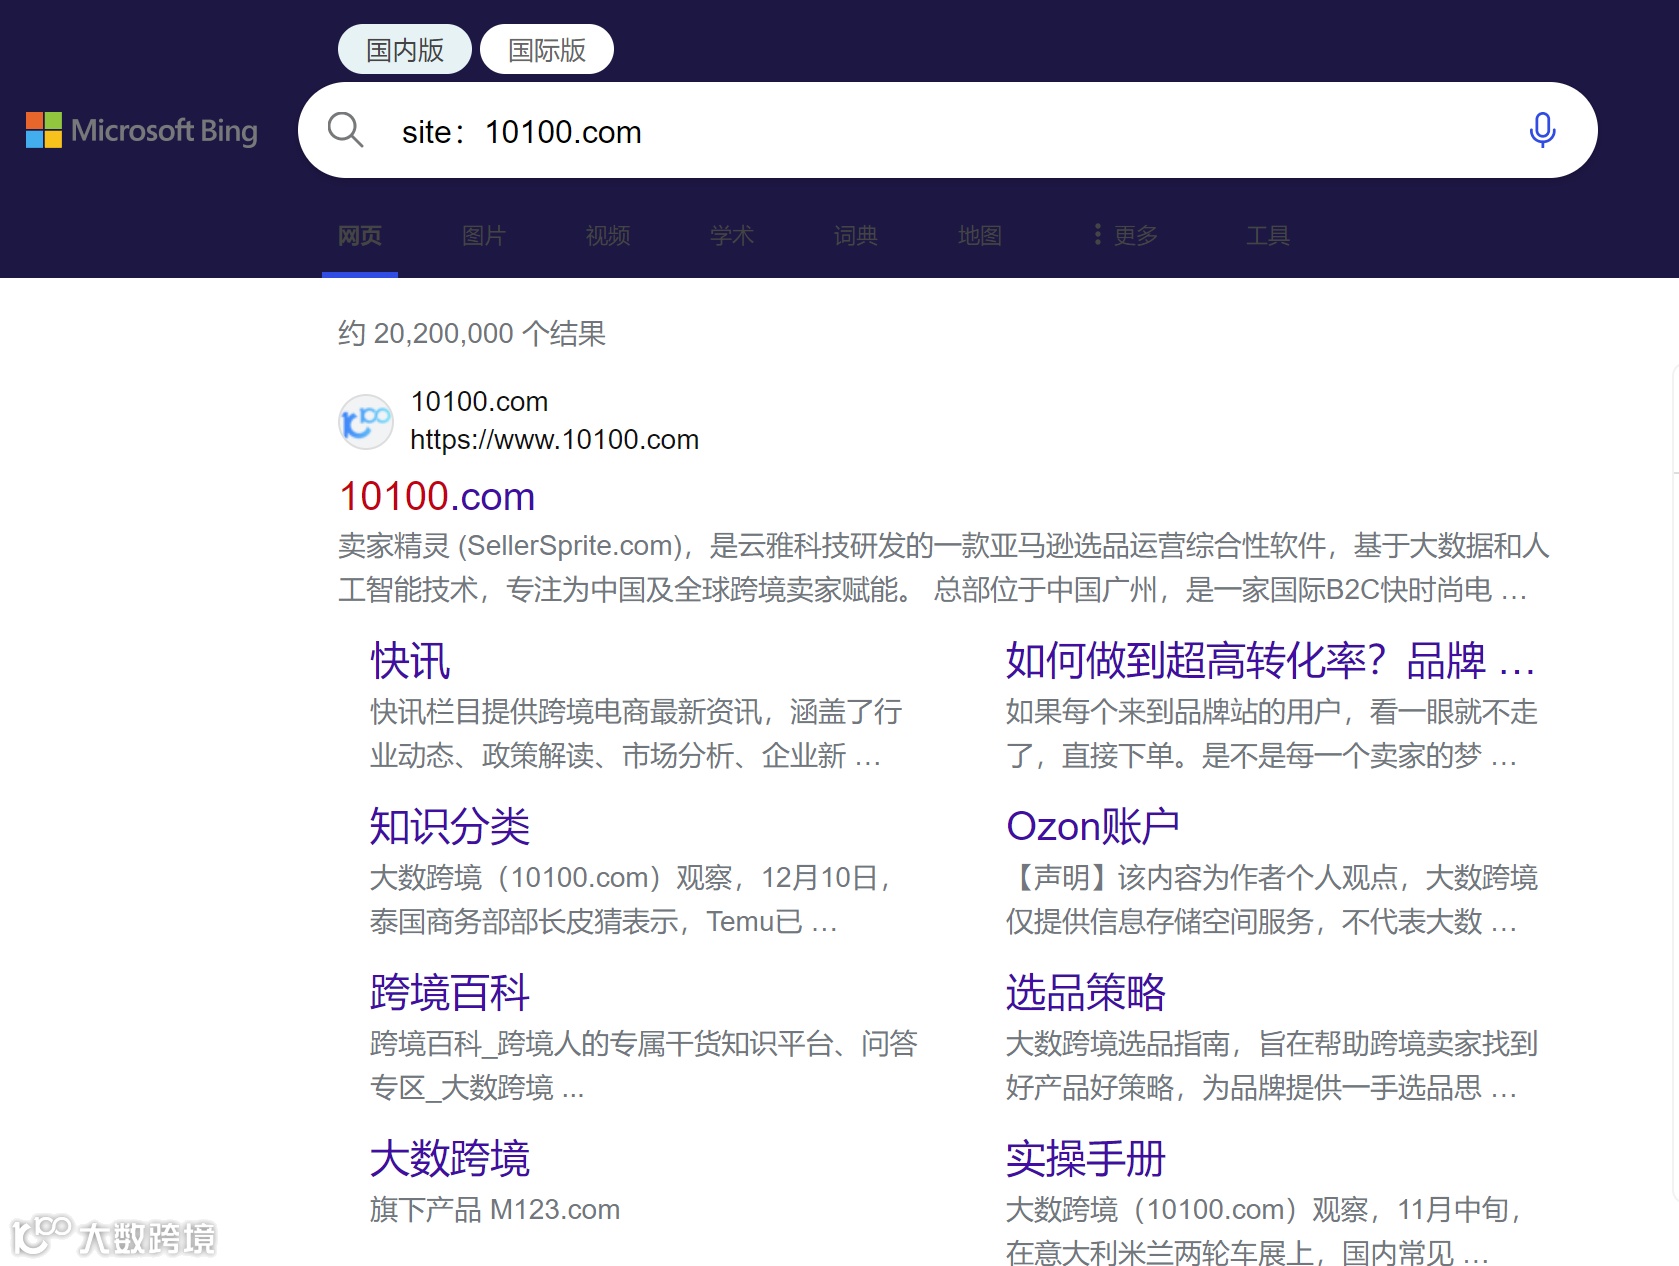Viewport: 1679px width, 1266px height.
Task: Click the 10100.com site name above URL
Action: point(479,402)
